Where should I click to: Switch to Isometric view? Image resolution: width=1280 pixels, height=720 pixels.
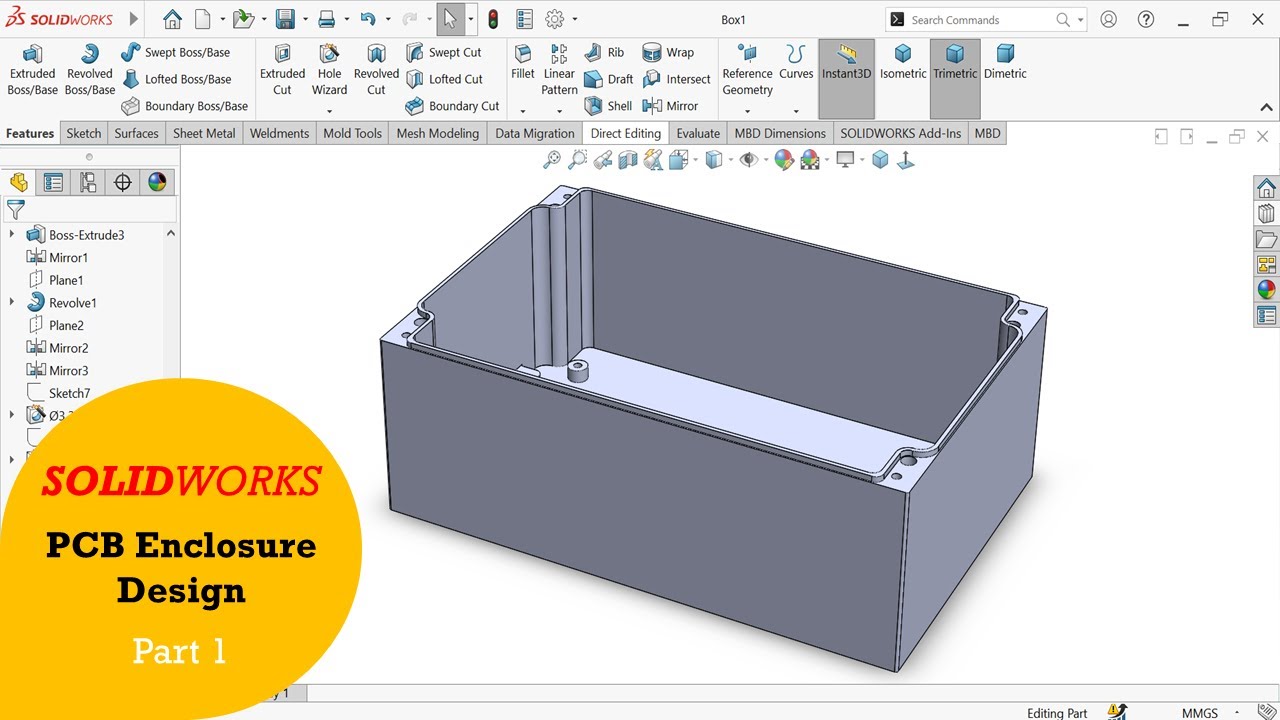[903, 62]
